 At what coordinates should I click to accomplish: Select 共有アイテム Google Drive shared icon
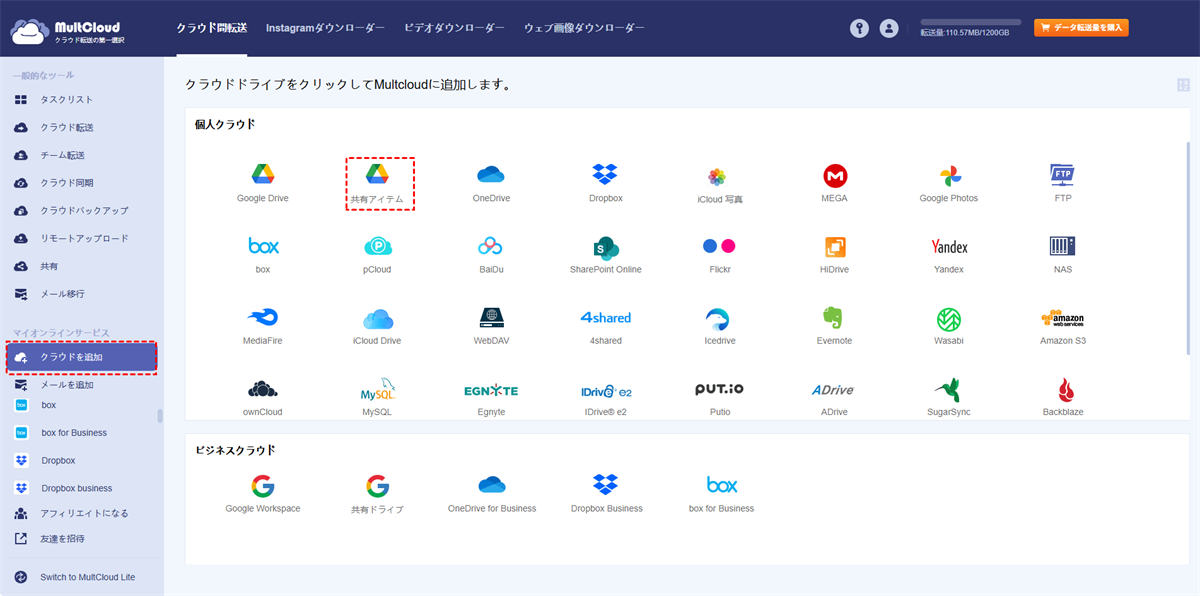377,175
